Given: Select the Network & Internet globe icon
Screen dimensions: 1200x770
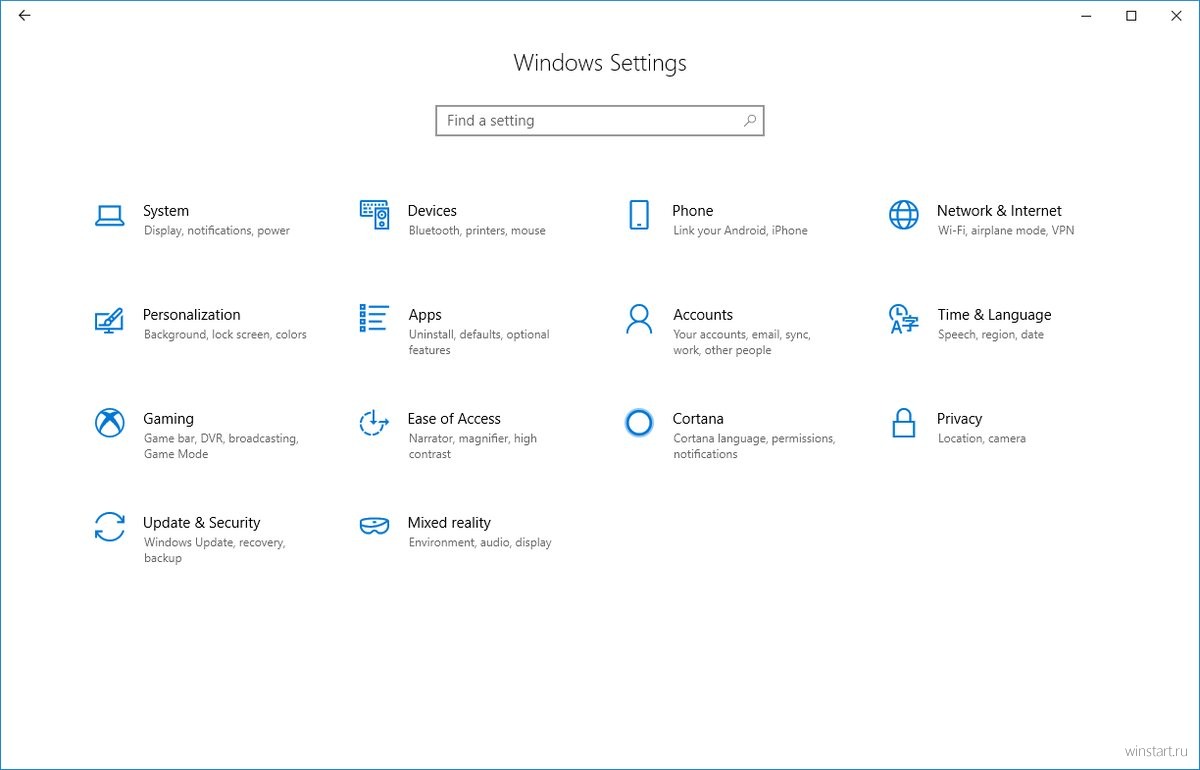Looking at the screenshot, I should click(903, 215).
